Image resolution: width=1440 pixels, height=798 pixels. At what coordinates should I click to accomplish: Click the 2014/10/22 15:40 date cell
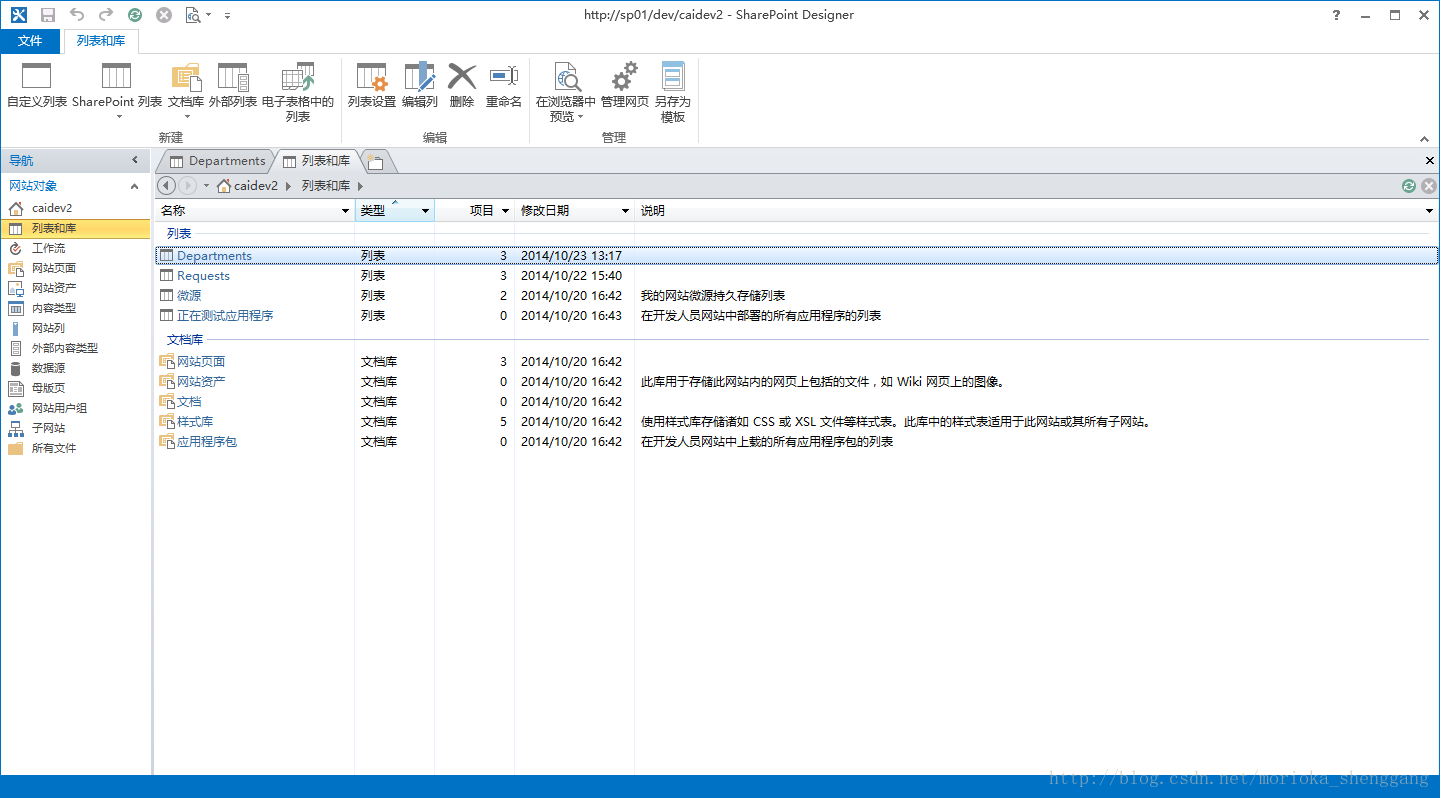pos(571,276)
